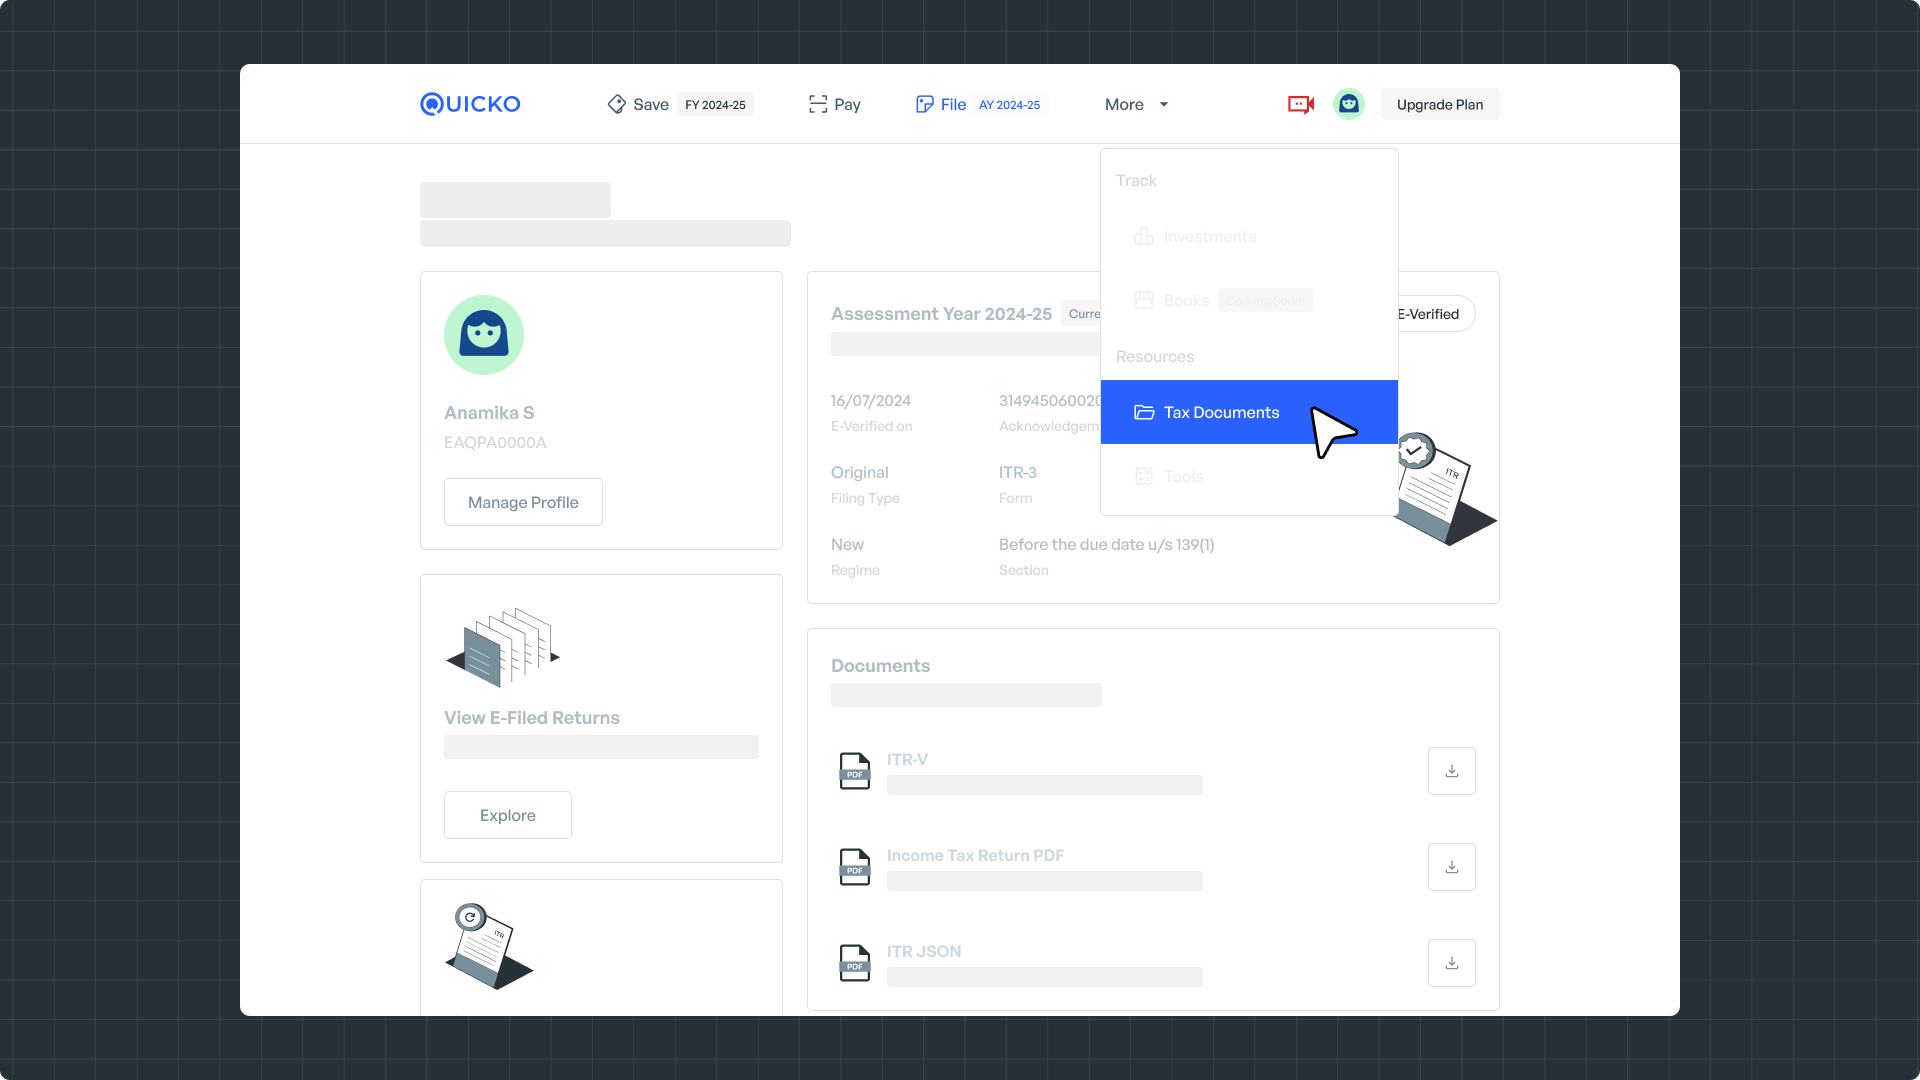Click the Explore button
The image size is (1920, 1080).
508,815
